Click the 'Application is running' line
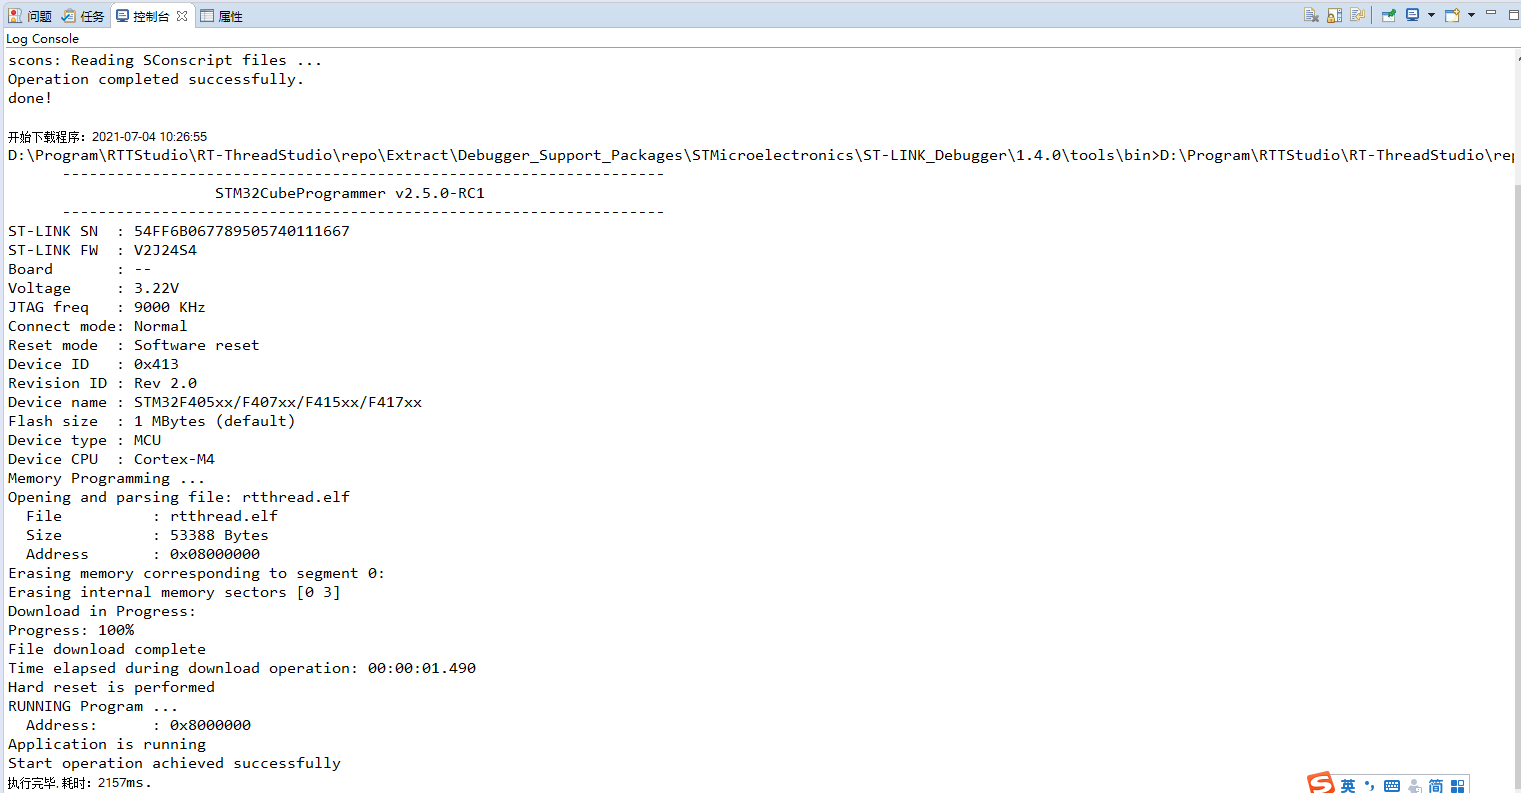 point(107,744)
